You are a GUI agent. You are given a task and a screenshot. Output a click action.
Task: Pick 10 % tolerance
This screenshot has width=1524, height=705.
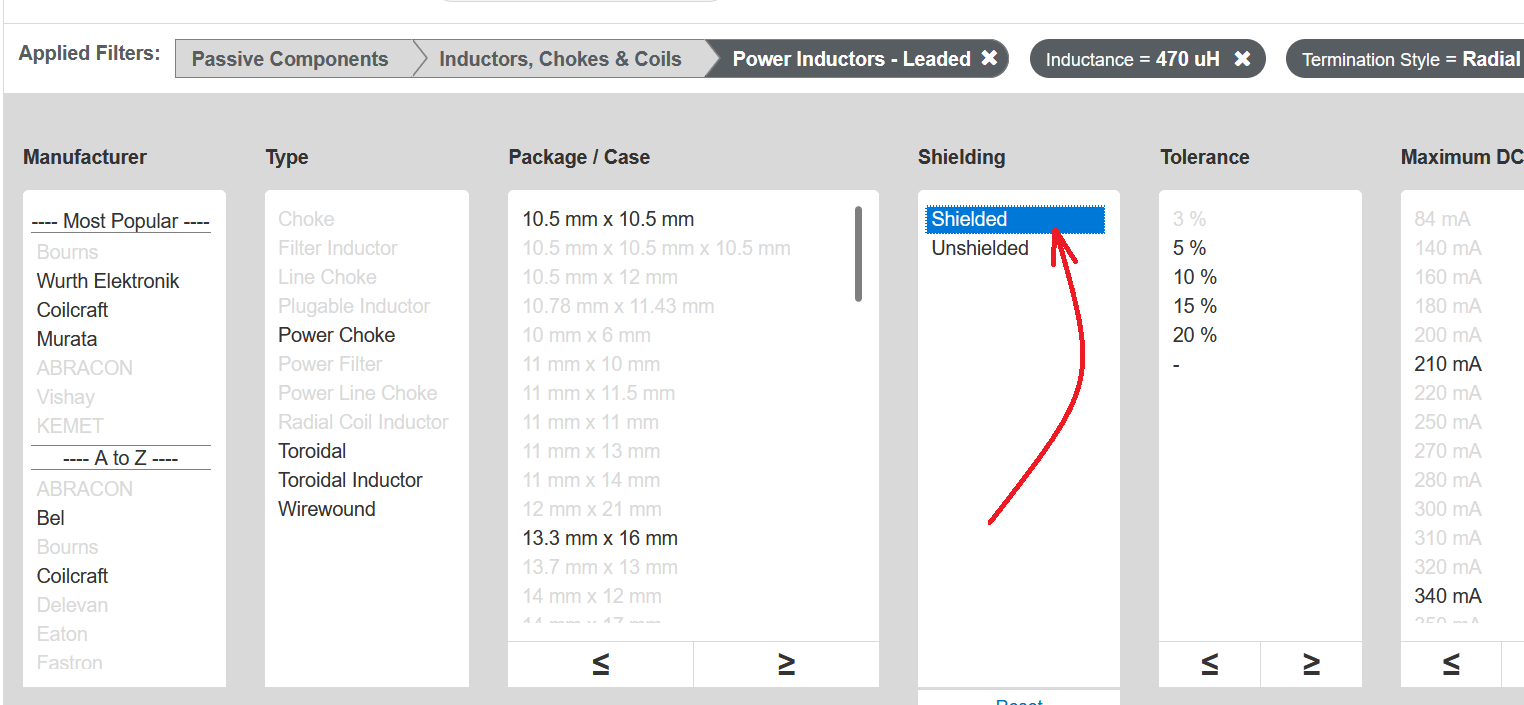(x=1195, y=277)
